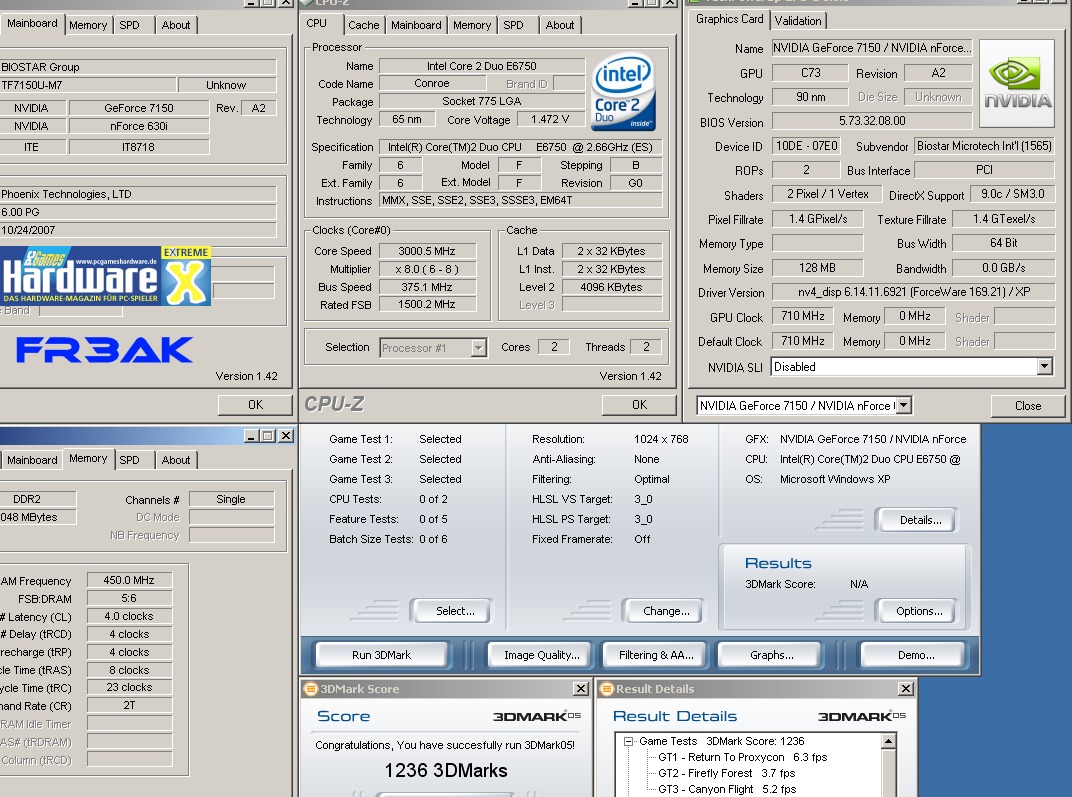
Task: Click the CPU Name field Intel Core 2 Duo E6750
Action: [x=481, y=66]
